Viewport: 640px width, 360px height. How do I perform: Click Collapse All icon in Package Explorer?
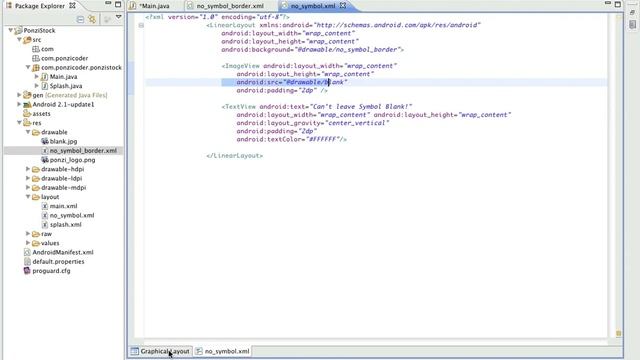click(80, 19)
